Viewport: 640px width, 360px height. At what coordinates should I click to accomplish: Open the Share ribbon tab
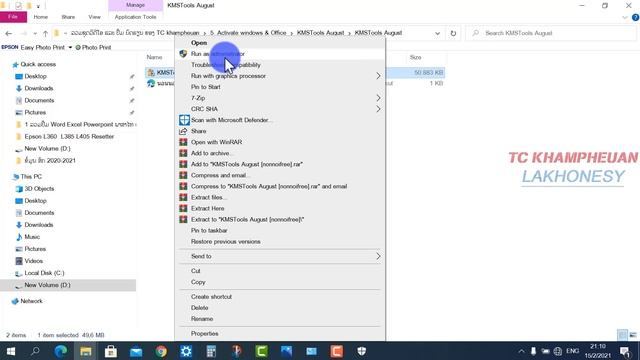click(x=68, y=17)
